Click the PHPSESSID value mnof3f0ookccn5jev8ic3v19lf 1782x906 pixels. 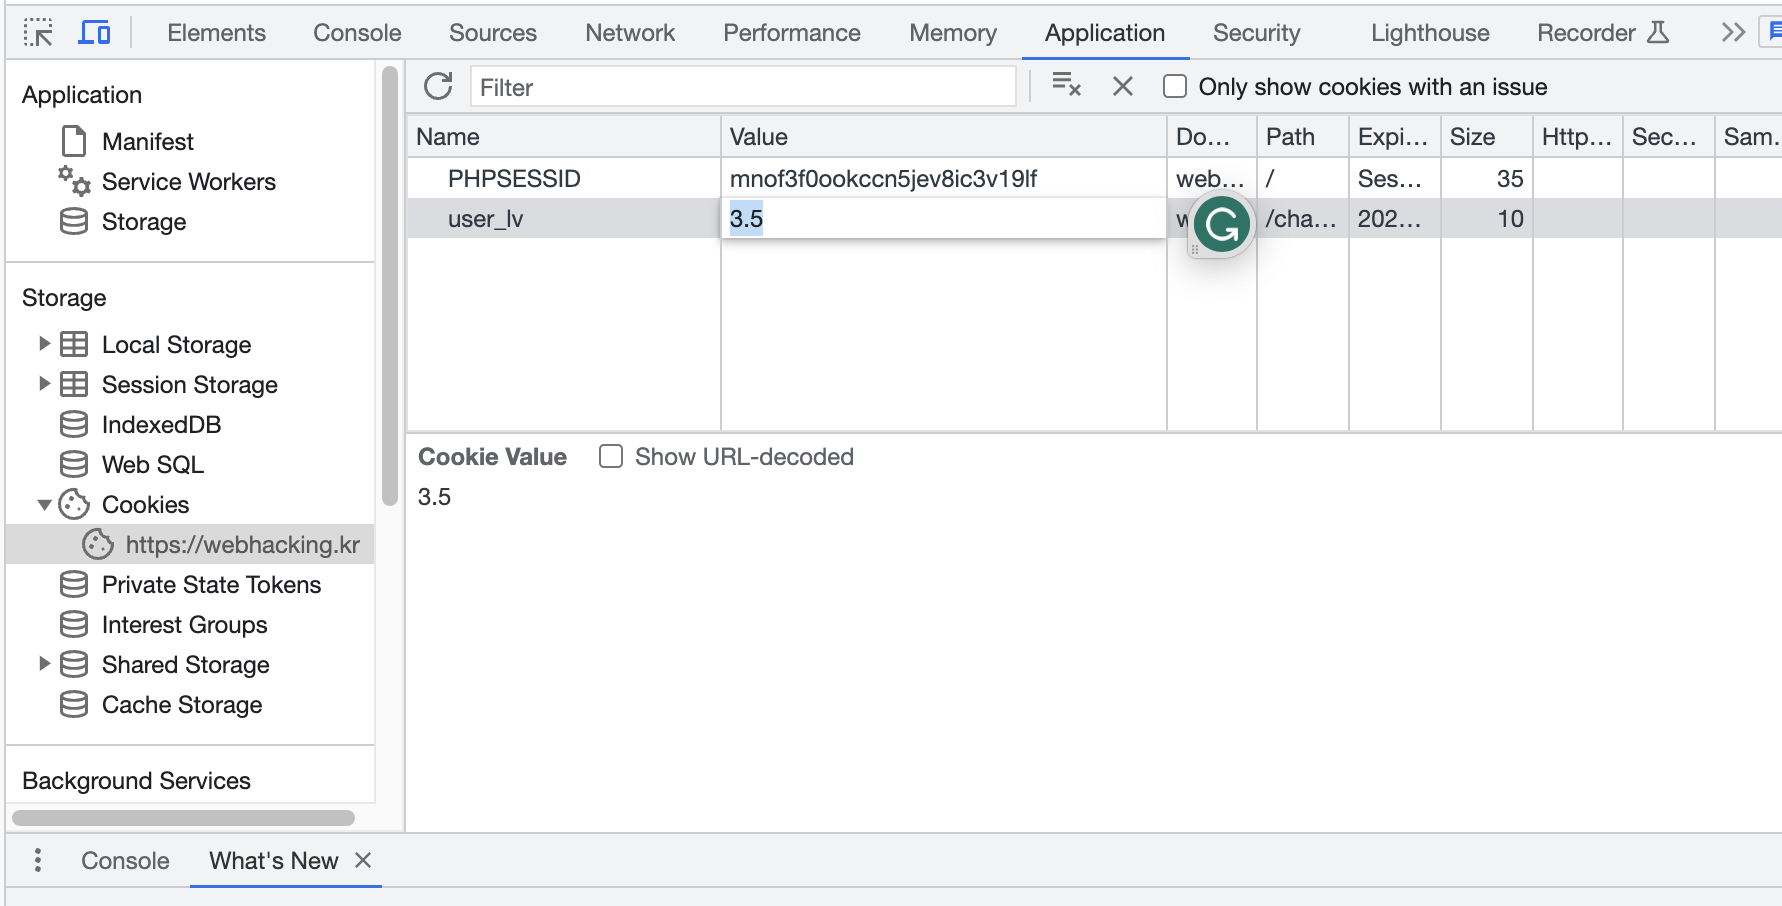(883, 178)
